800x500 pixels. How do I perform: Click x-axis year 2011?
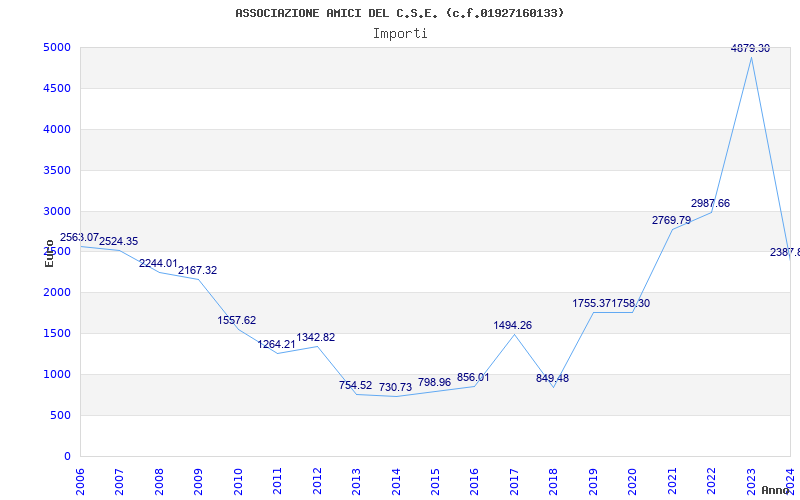coord(278,482)
